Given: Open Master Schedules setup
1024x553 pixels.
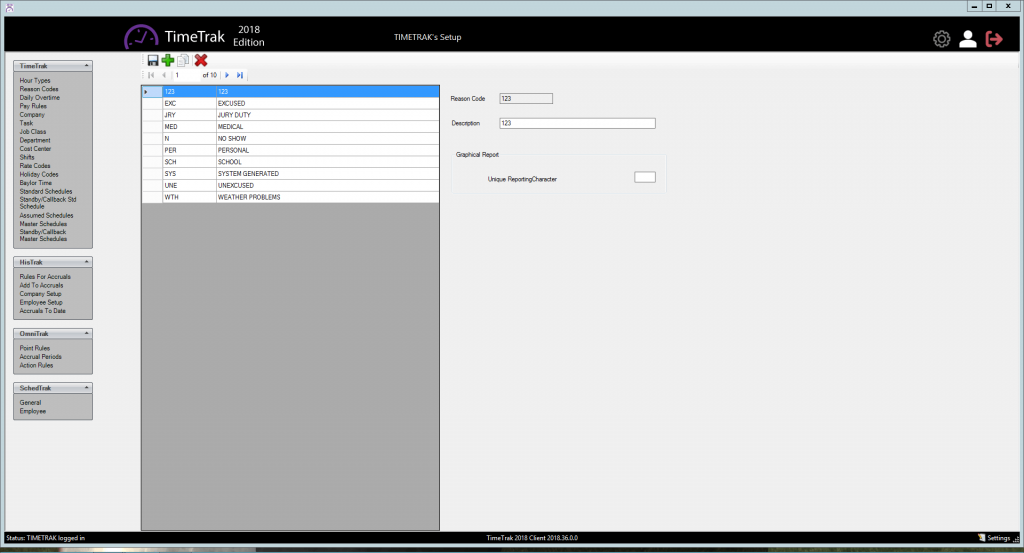Looking at the screenshot, I should click(43, 223).
